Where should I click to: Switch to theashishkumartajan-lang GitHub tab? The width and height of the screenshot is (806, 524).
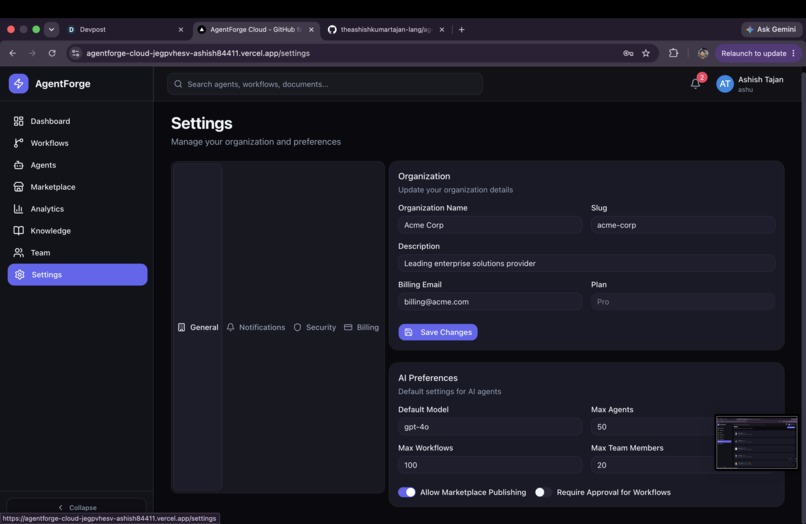pos(386,29)
